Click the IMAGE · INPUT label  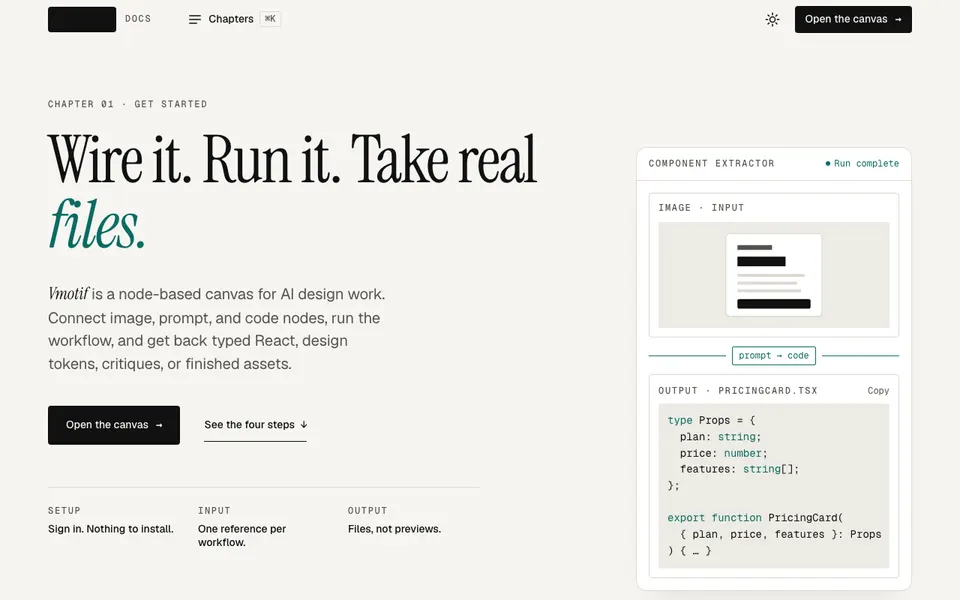tap(701, 208)
